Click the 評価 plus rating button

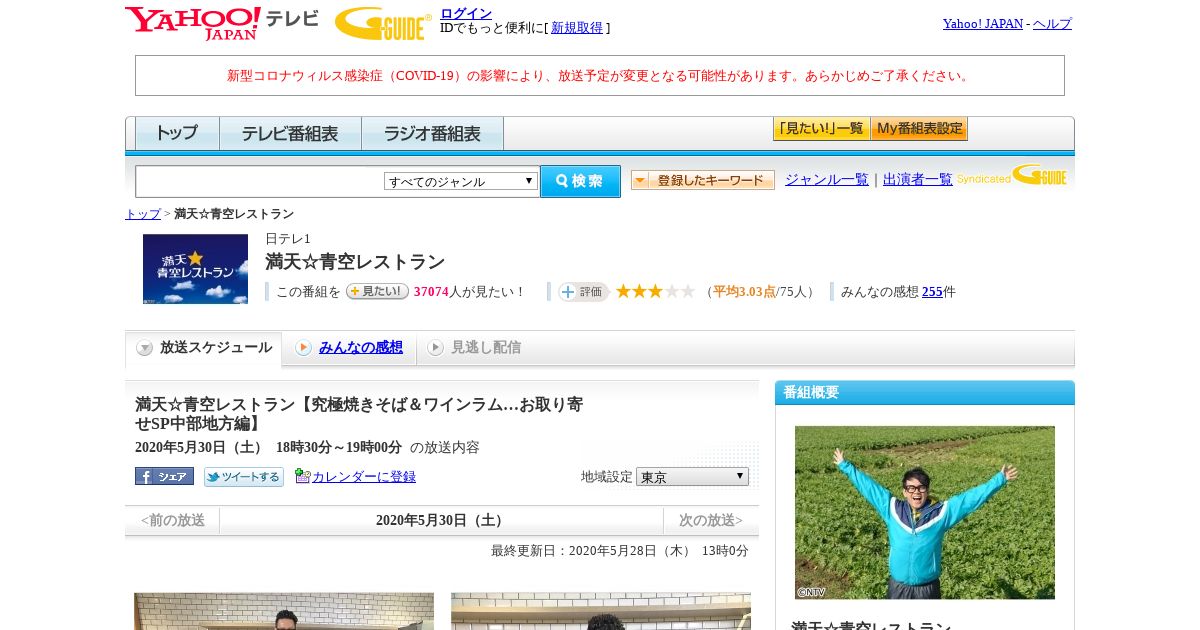584,291
